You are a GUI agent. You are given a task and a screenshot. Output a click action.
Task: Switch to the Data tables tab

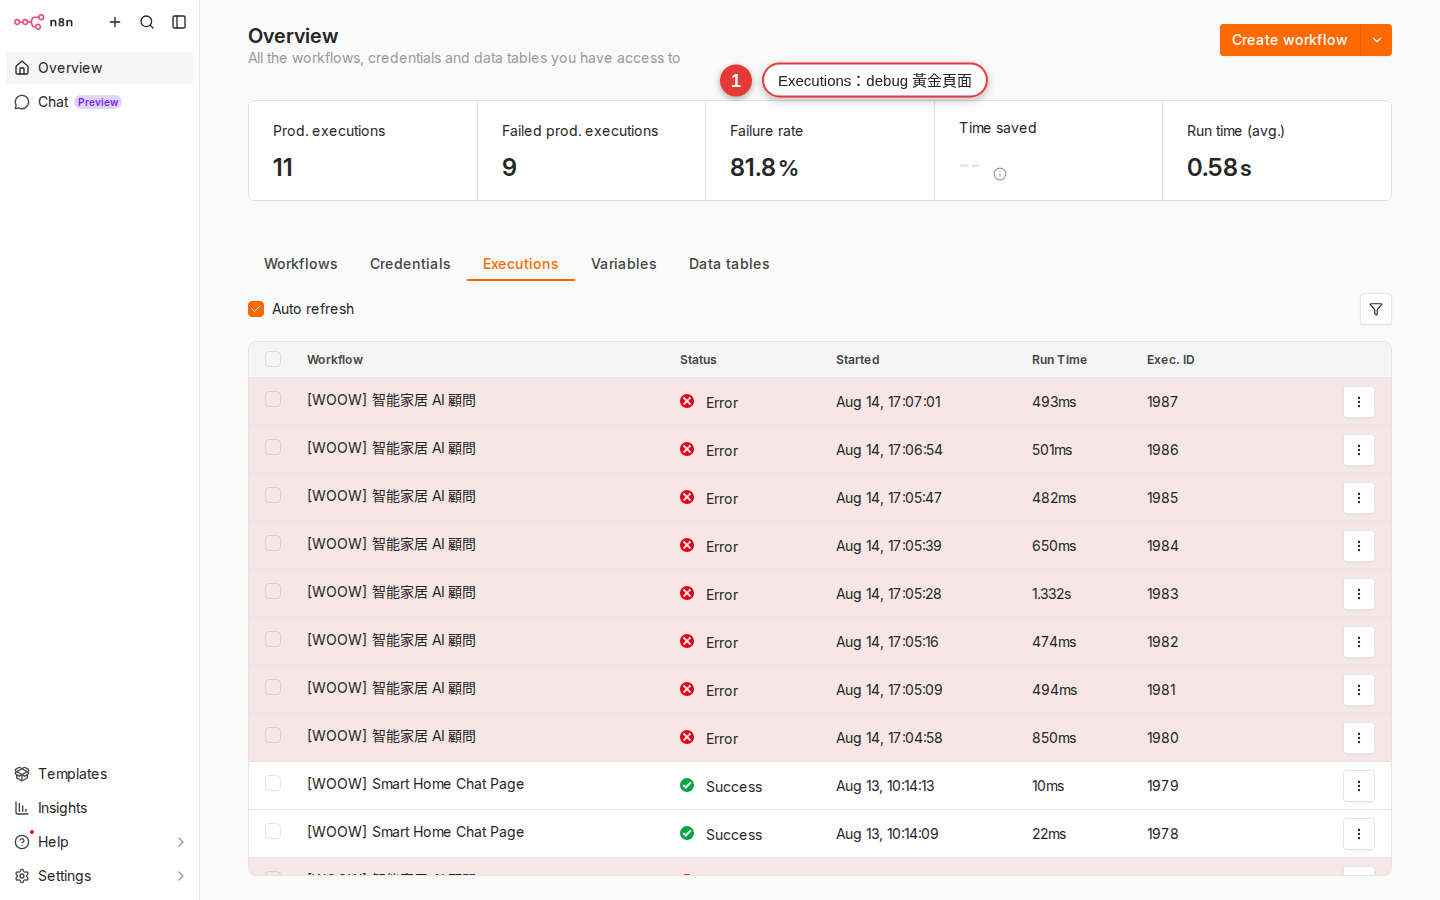(x=729, y=264)
